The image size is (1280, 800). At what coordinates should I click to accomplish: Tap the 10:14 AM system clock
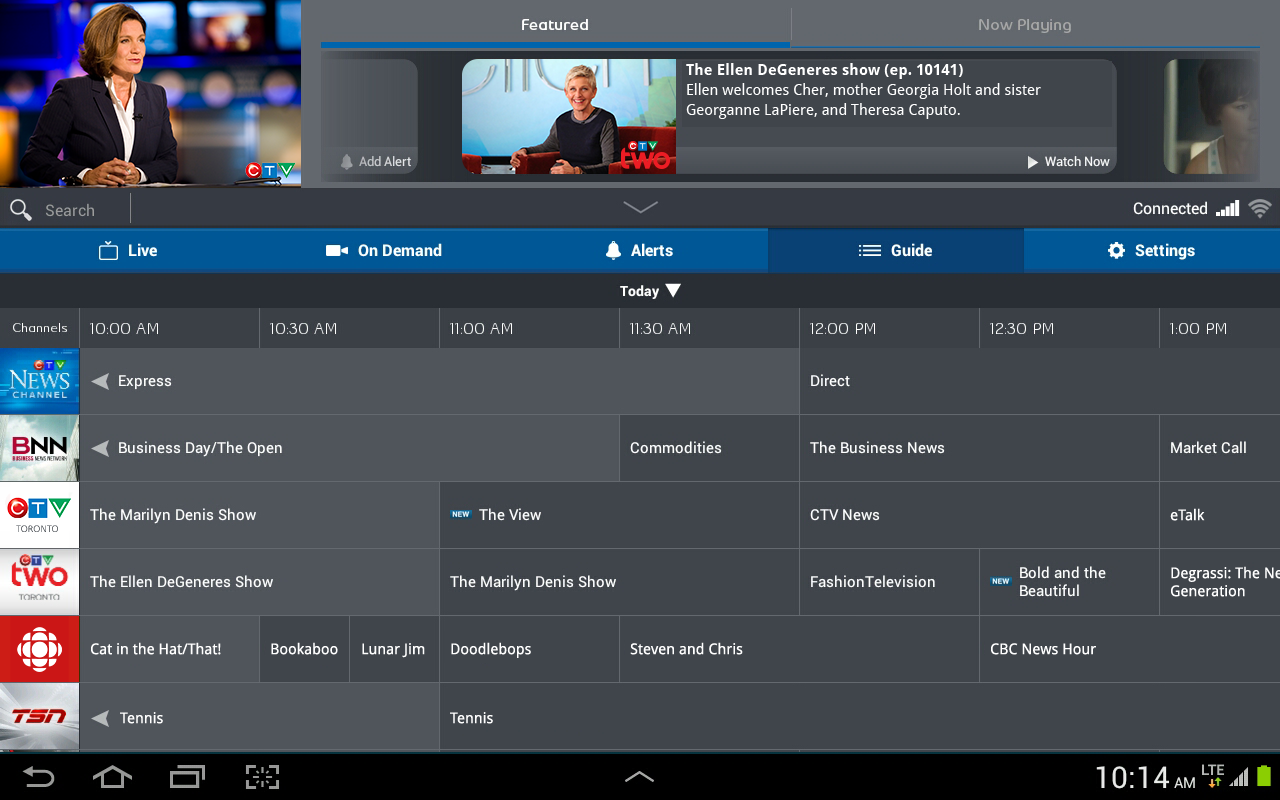coord(1145,777)
